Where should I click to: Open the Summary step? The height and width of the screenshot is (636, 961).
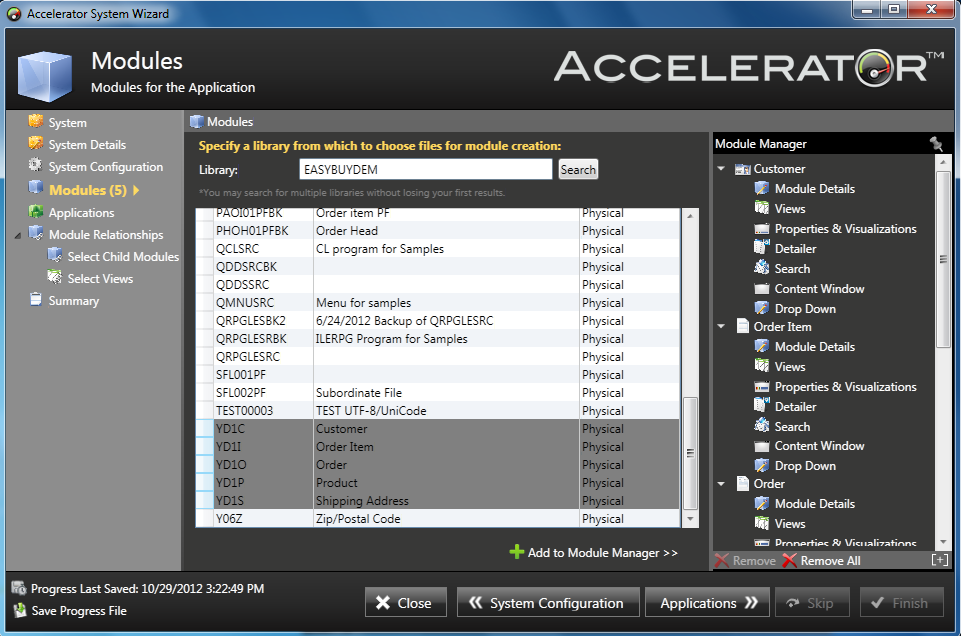pyautogui.click(x=74, y=301)
